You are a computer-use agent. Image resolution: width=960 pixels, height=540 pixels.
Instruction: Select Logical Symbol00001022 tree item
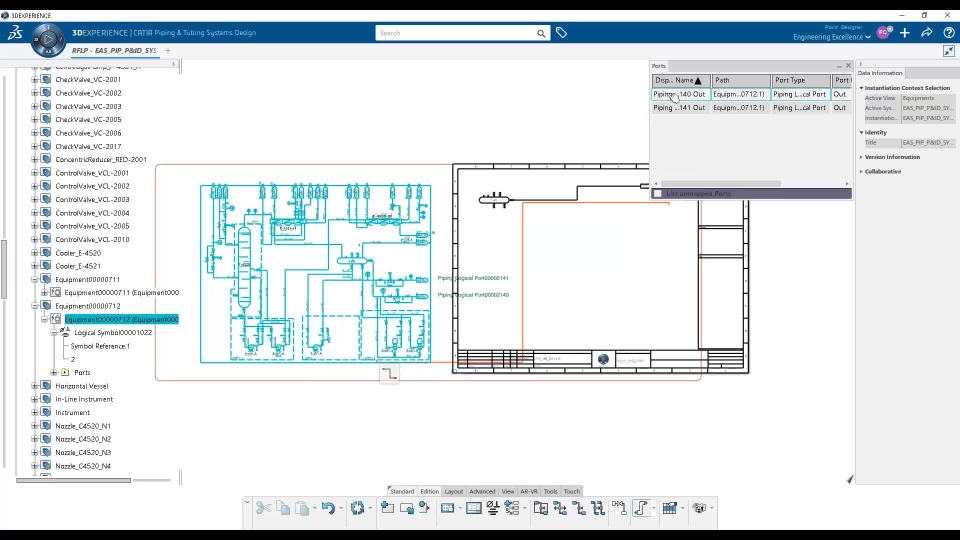click(113, 332)
